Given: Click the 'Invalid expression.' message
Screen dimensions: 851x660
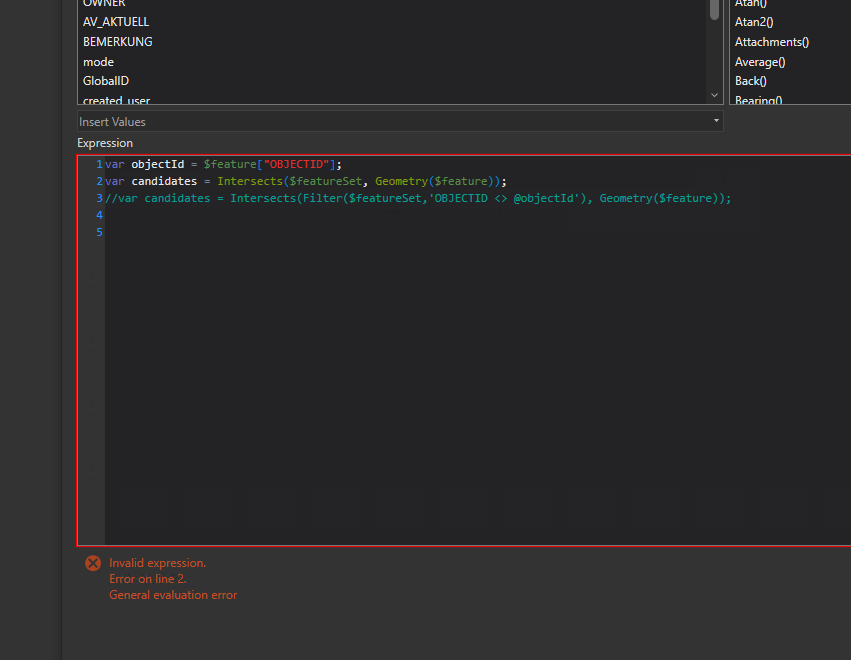Looking at the screenshot, I should pyautogui.click(x=157, y=563).
